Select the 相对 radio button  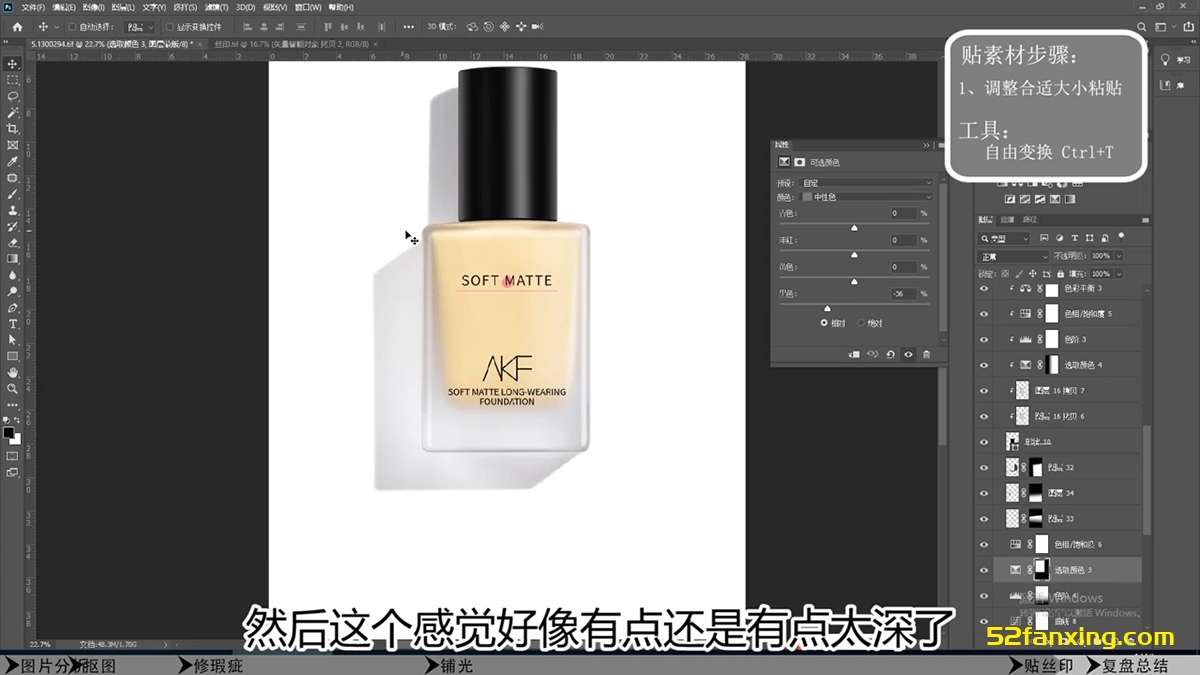point(824,323)
